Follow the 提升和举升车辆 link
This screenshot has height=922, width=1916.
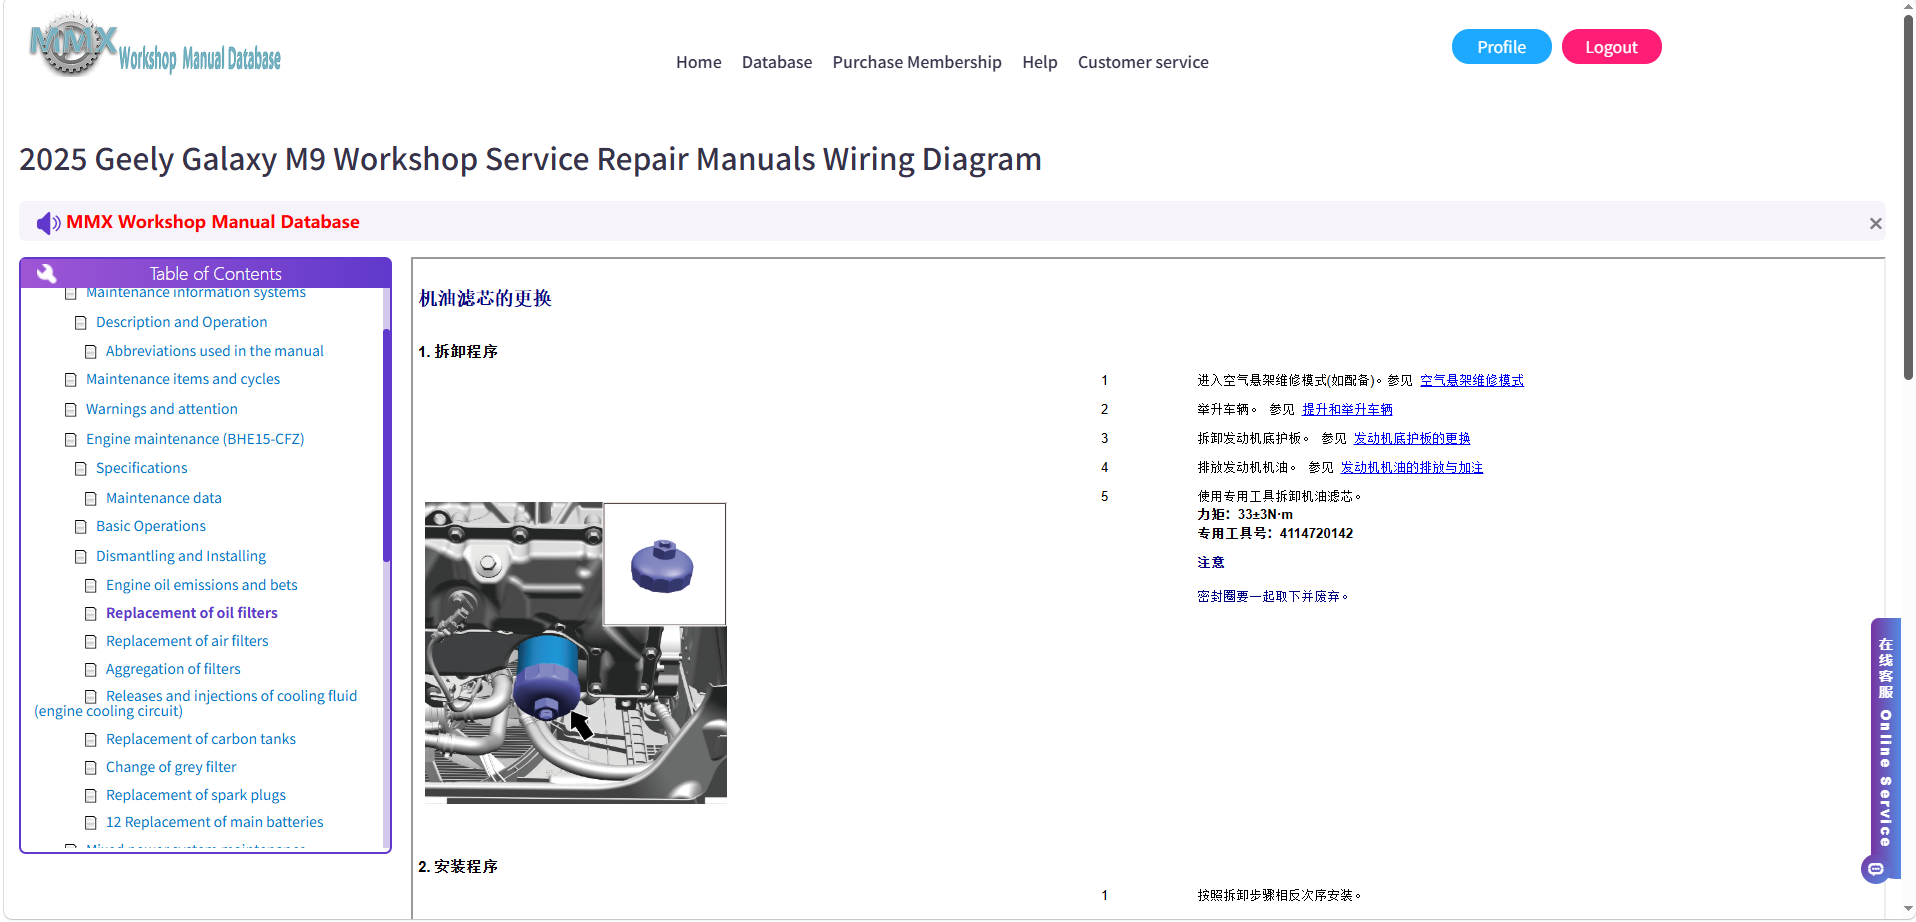pyautogui.click(x=1347, y=410)
